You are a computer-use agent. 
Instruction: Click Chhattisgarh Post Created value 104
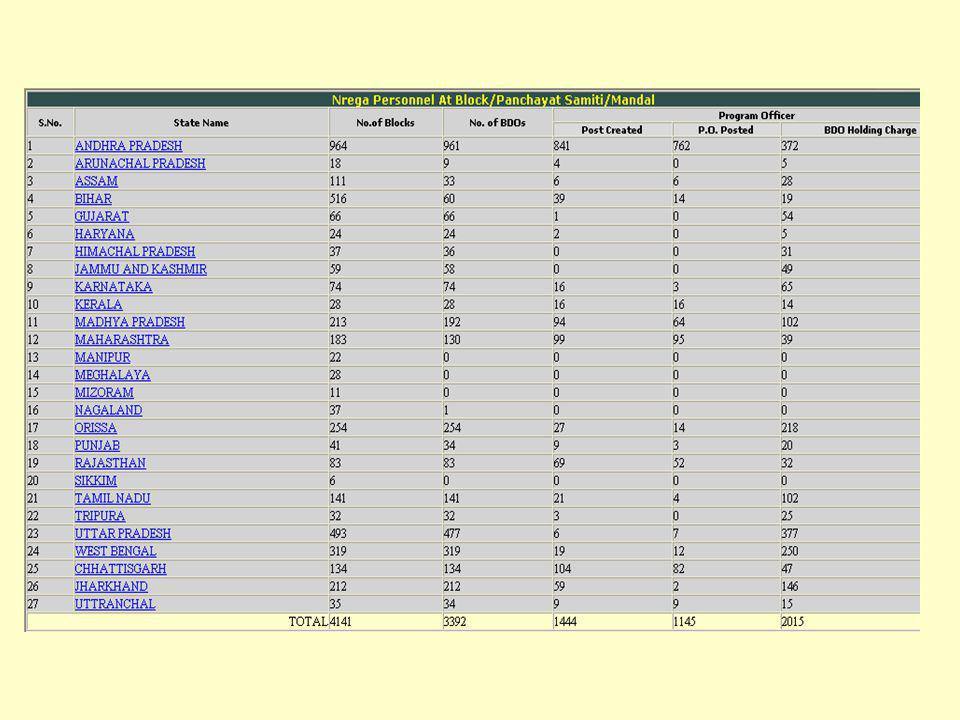562,569
